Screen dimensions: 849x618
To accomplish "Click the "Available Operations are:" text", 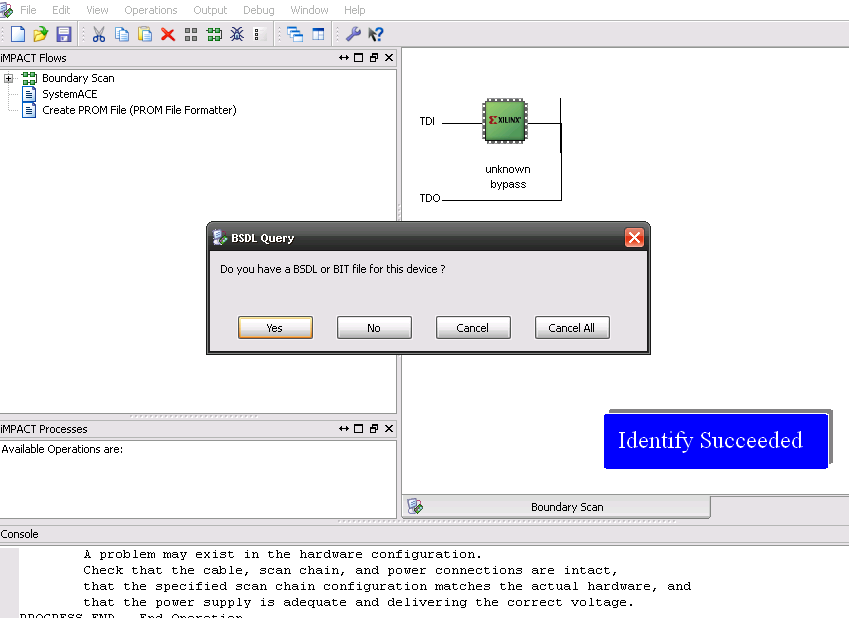I will [62, 449].
